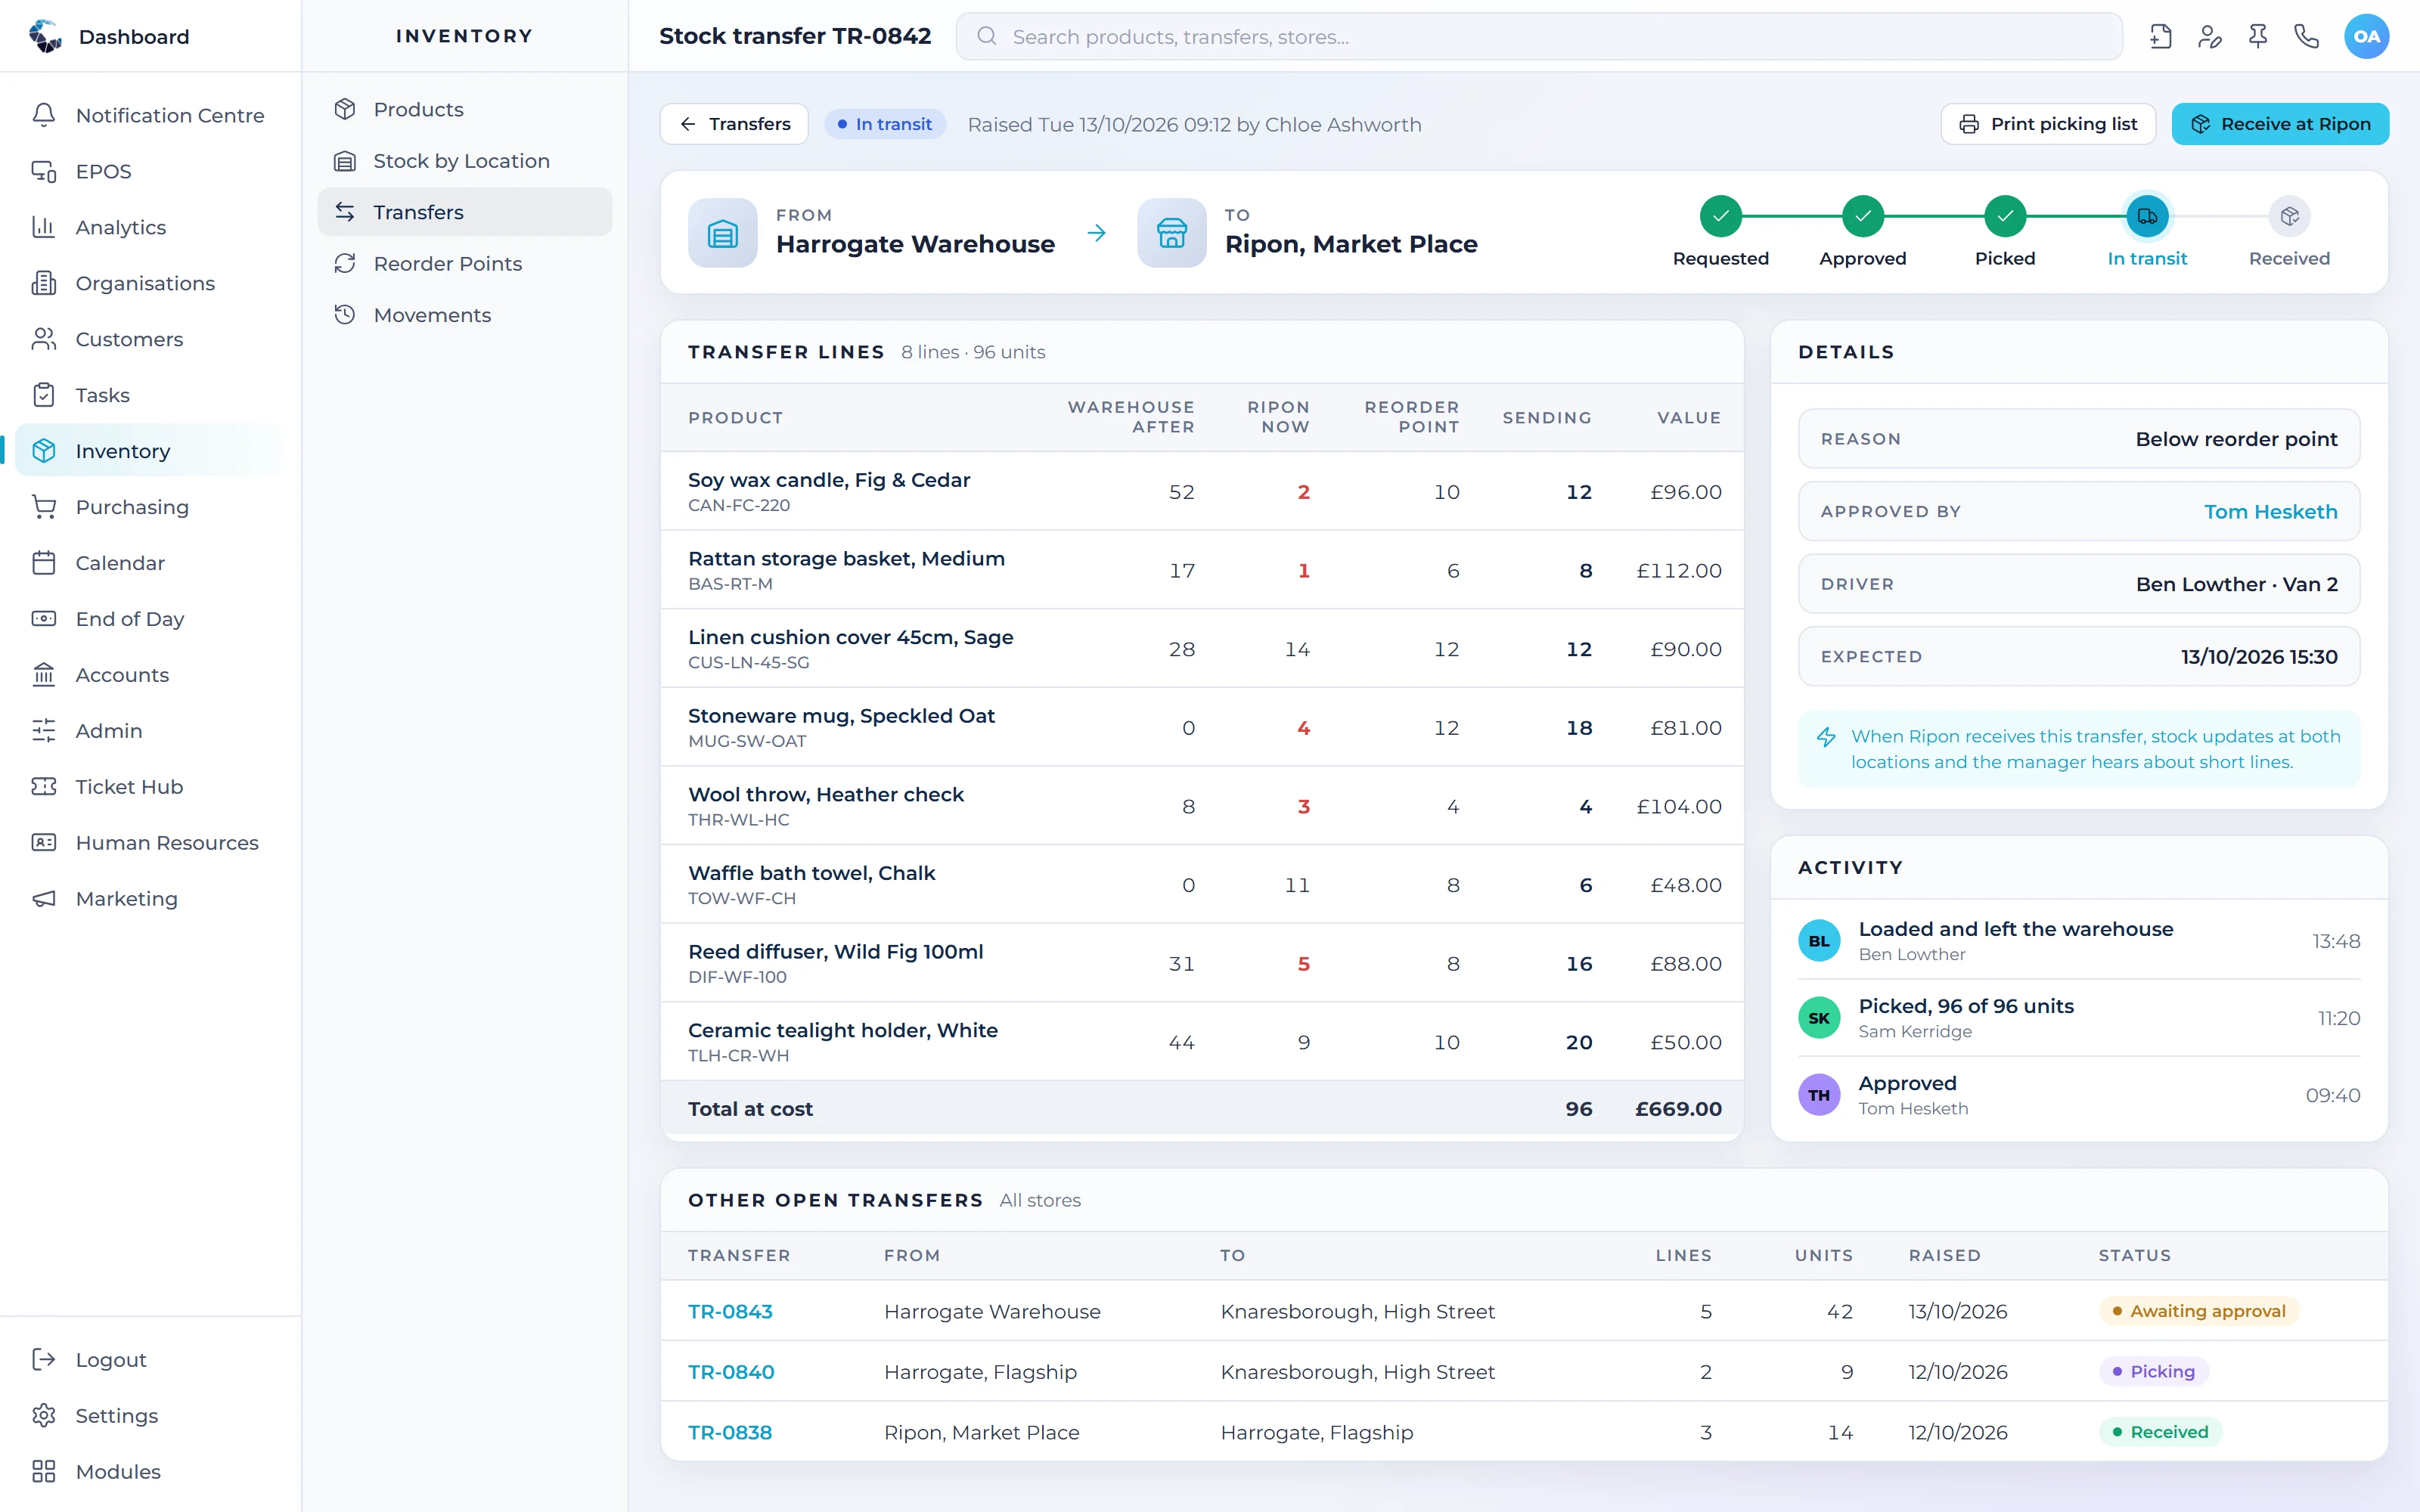
Task: Go to Analytics in sidebar
Action: pyautogui.click(x=150, y=227)
